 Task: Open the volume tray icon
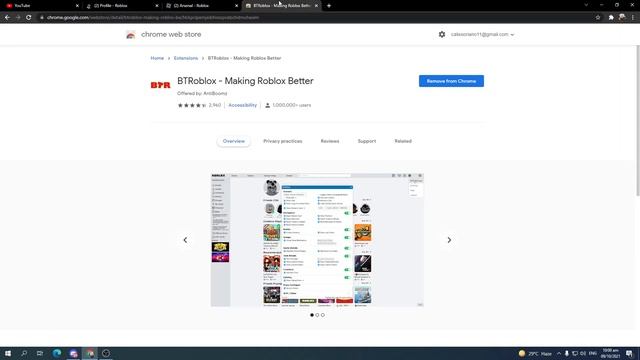[x=583, y=353]
